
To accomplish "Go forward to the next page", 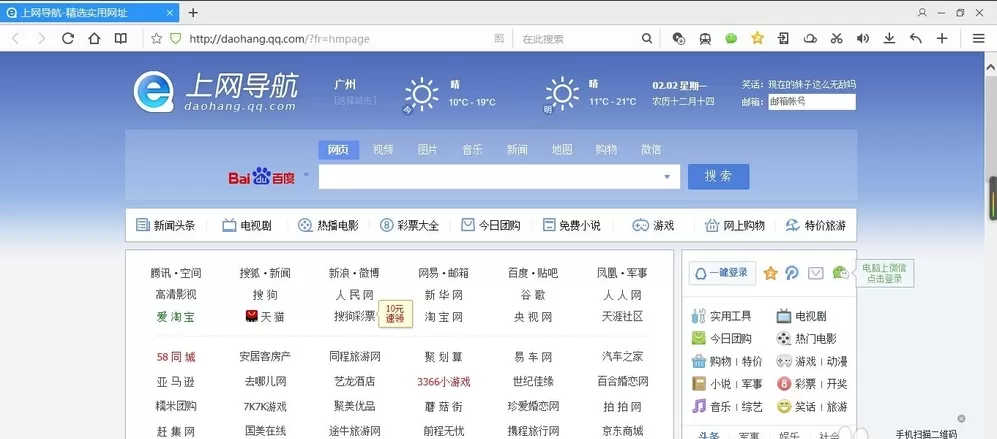I will click(x=42, y=39).
